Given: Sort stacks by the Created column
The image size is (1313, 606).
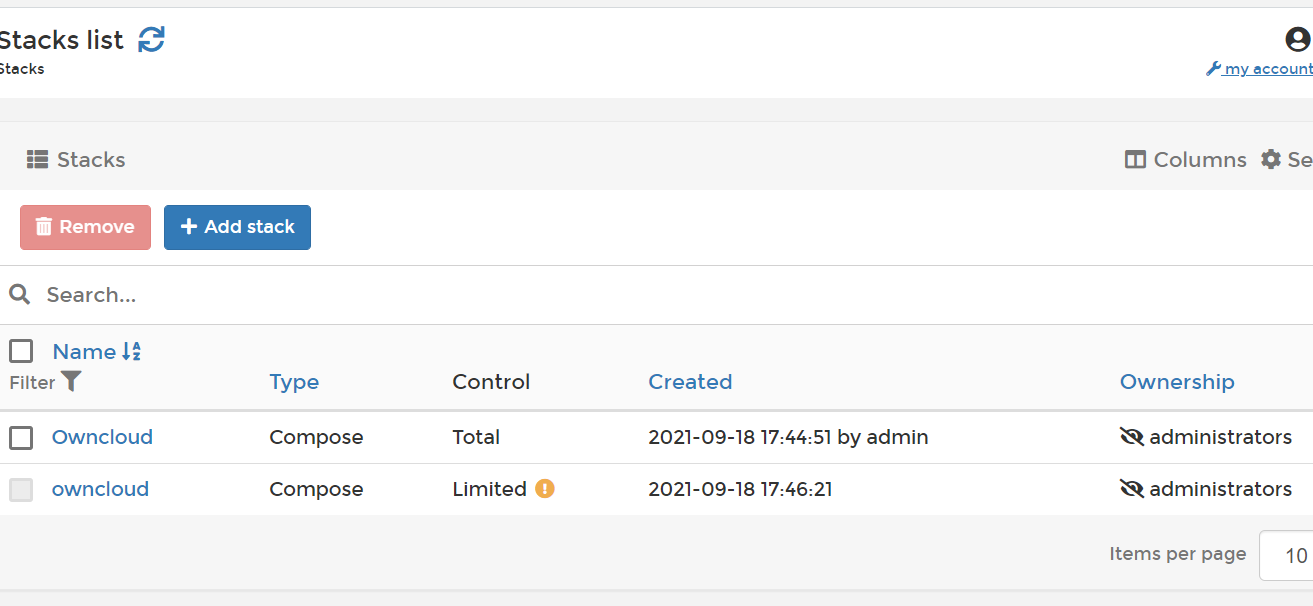Looking at the screenshot, I should coord(690,382).
